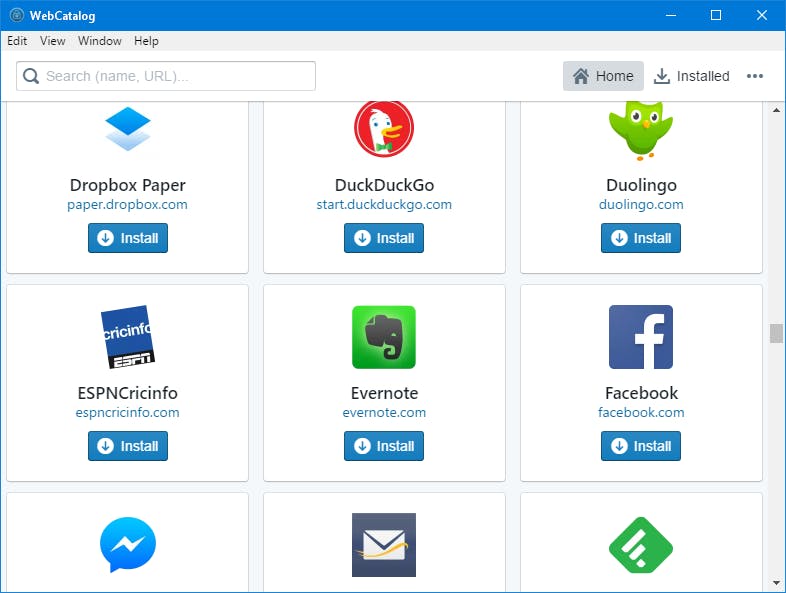The image size is (786, 593).
Task: Click the Evernote elephant icon
Action: pos(384,337)
